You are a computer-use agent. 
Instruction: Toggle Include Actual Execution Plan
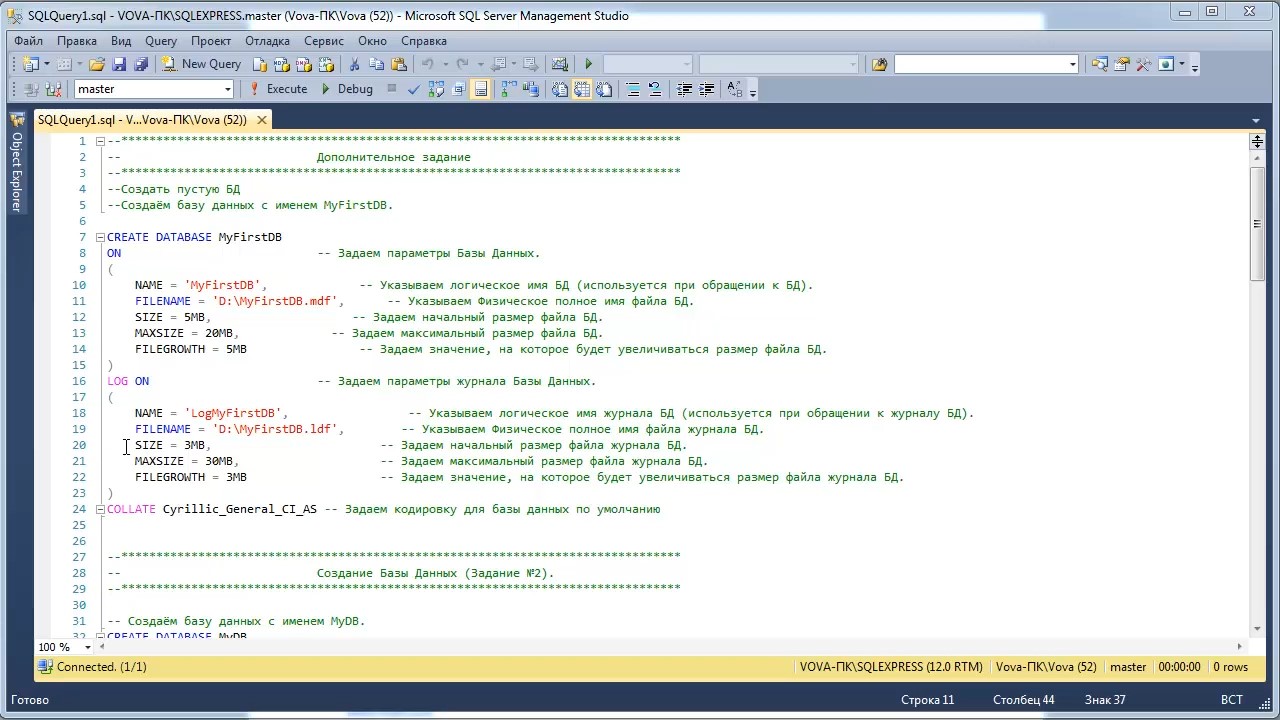[x=508, y=89]
